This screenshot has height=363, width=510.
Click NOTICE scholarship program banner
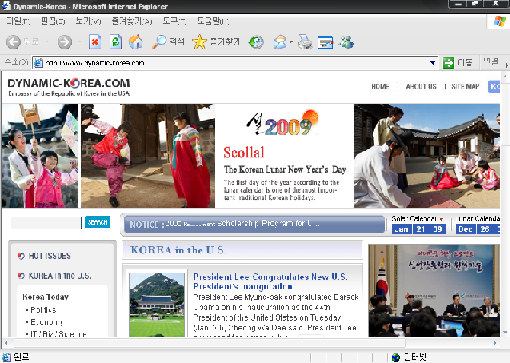pos(254,224)
